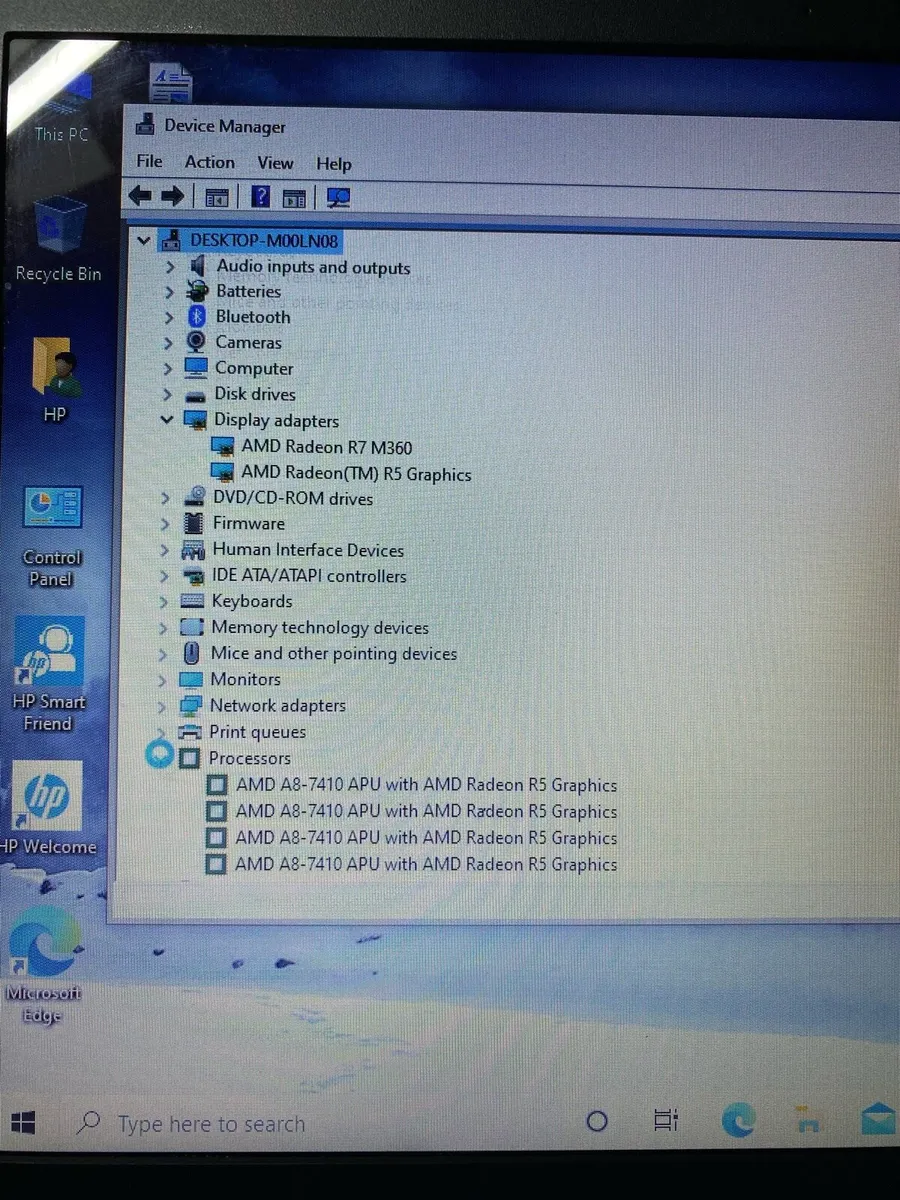Screen dimensions: 900x1200
Task: Collapse the DESKTOP-M00LN08 root node
Action: tap(144, 241)
